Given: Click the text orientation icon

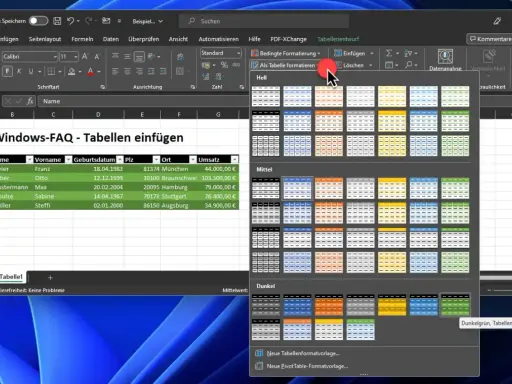Looking at the screenshot, I should (152, 56).
